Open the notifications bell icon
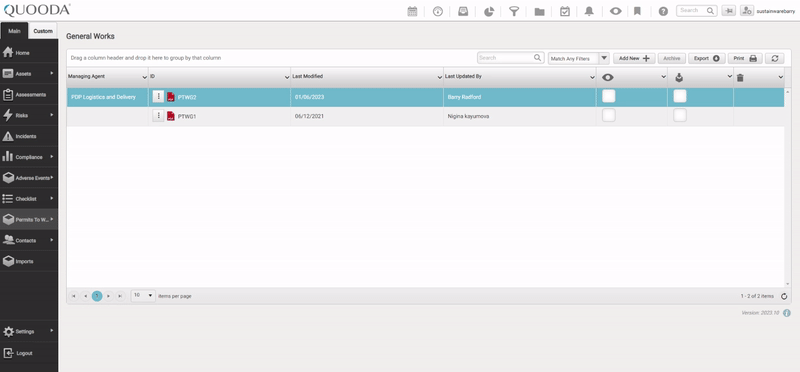This screenshot has width=800, height=372. (x=589, y=11)
